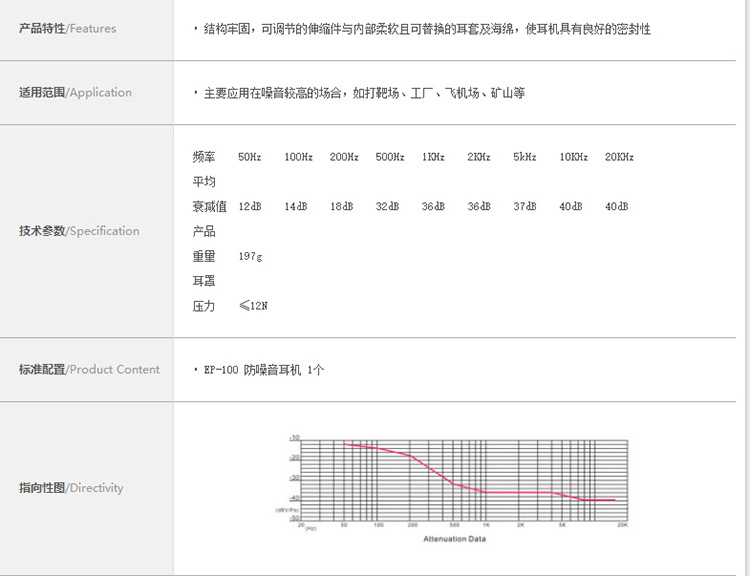Viewport: 750px width, 576px height.
Task: Click the 适用范围/Application row header
Action: coord(75,93)
